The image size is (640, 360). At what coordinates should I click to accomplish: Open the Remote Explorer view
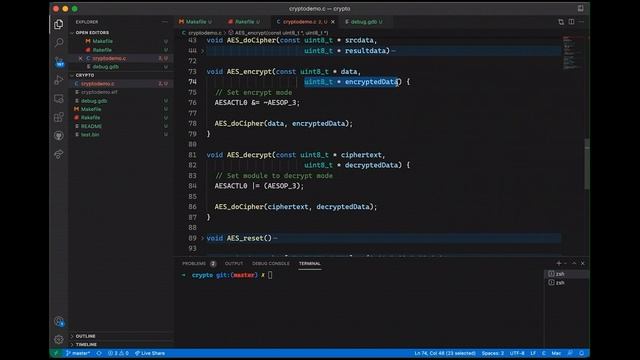[59, 99]
